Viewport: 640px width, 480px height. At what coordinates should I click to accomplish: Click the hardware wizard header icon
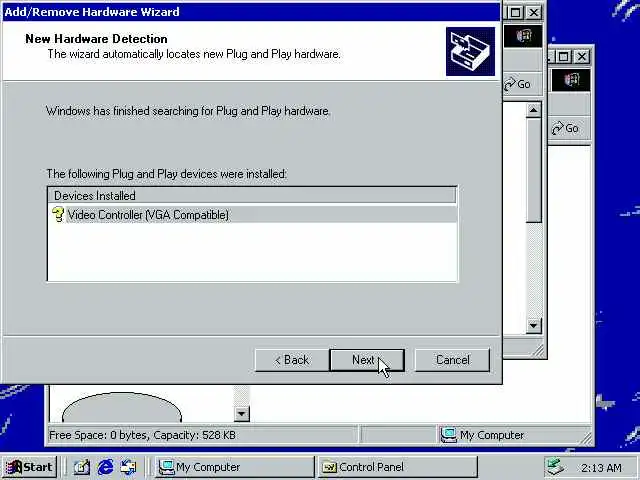(470, 51)
